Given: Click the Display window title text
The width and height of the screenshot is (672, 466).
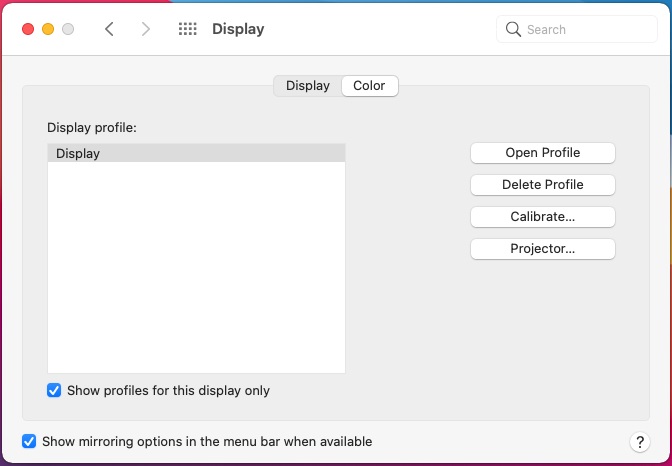Looking at the screenshot, I should pos(238,29).
